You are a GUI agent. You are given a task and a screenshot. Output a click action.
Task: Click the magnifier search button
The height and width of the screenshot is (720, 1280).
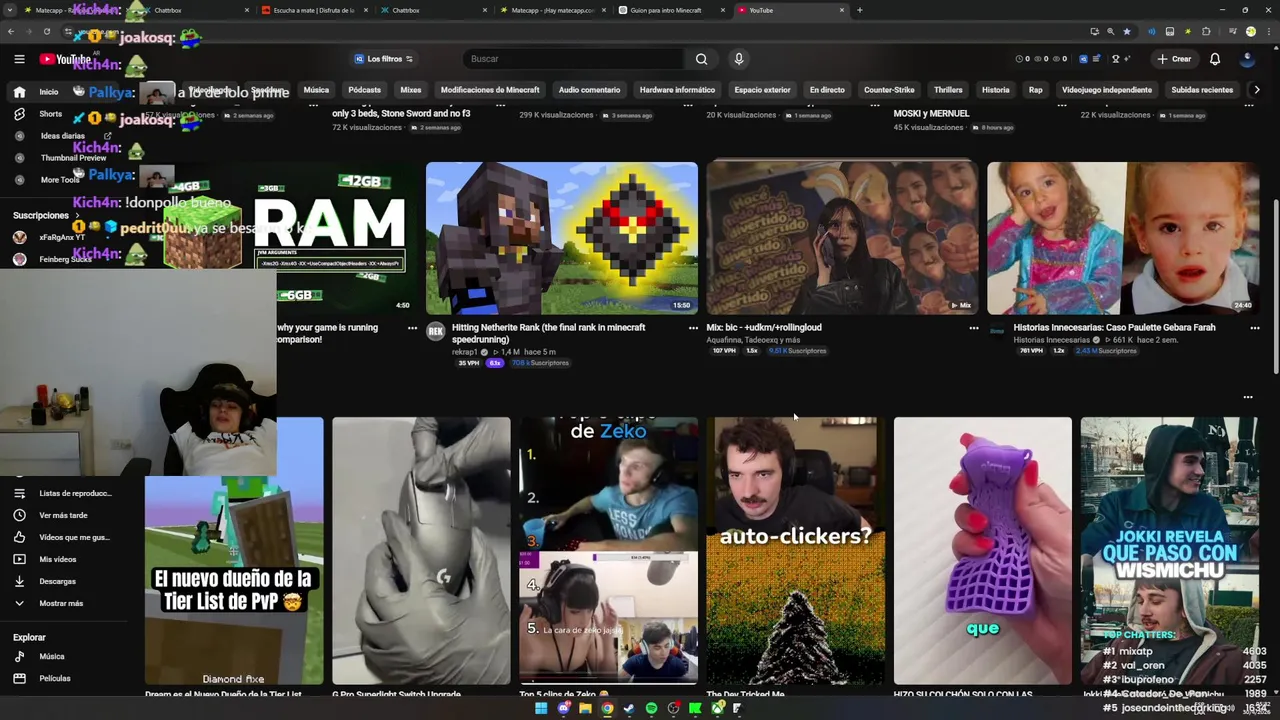coord(701,59)
